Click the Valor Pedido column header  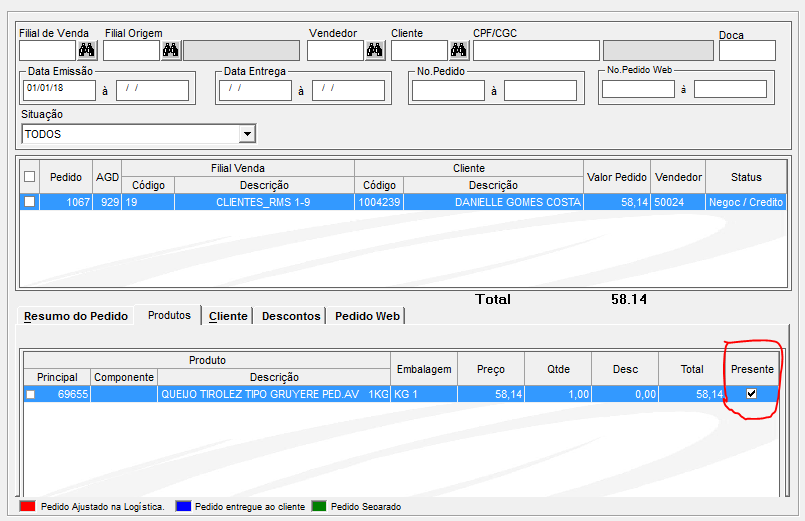[617, 177]
